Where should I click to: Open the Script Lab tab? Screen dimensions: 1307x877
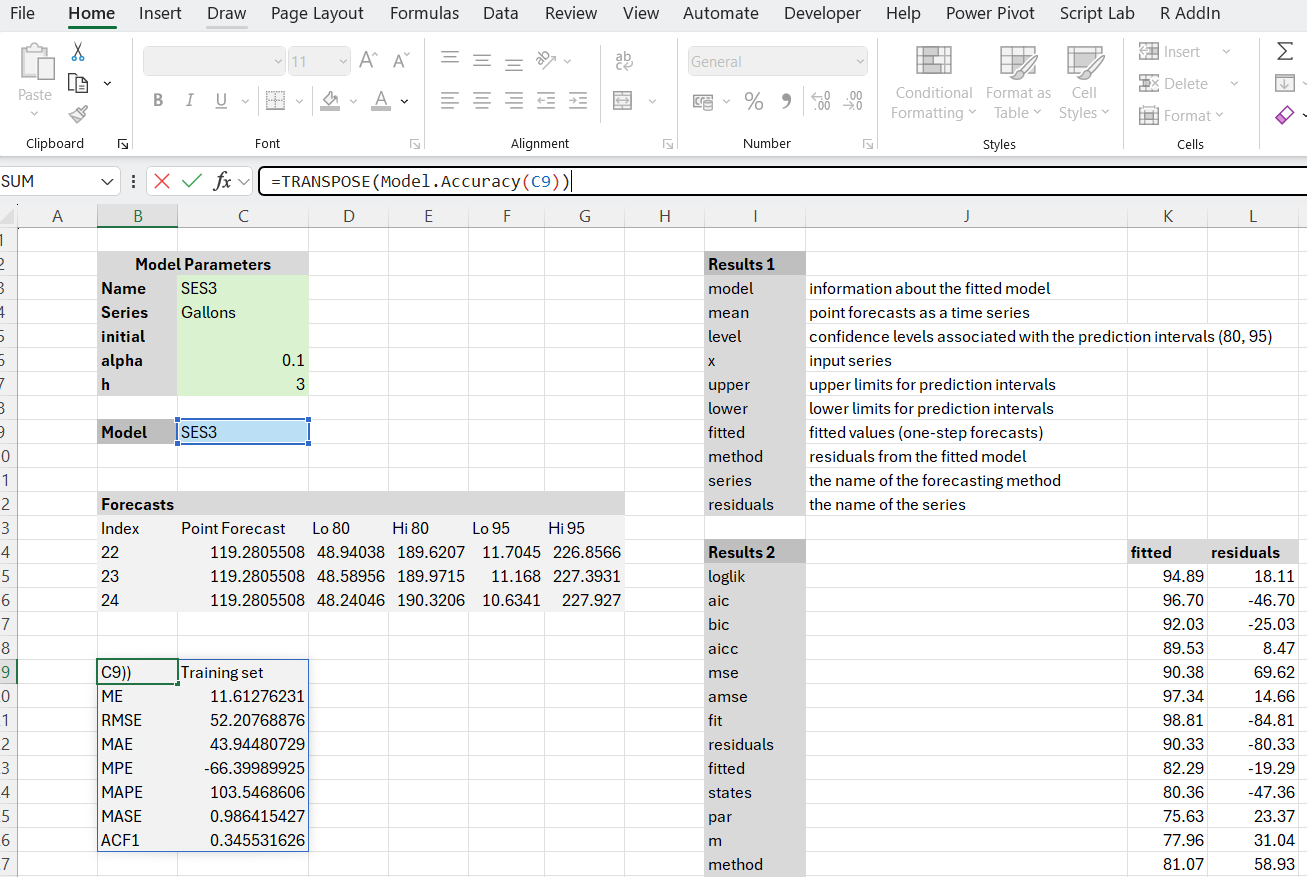pos(1097,13)
